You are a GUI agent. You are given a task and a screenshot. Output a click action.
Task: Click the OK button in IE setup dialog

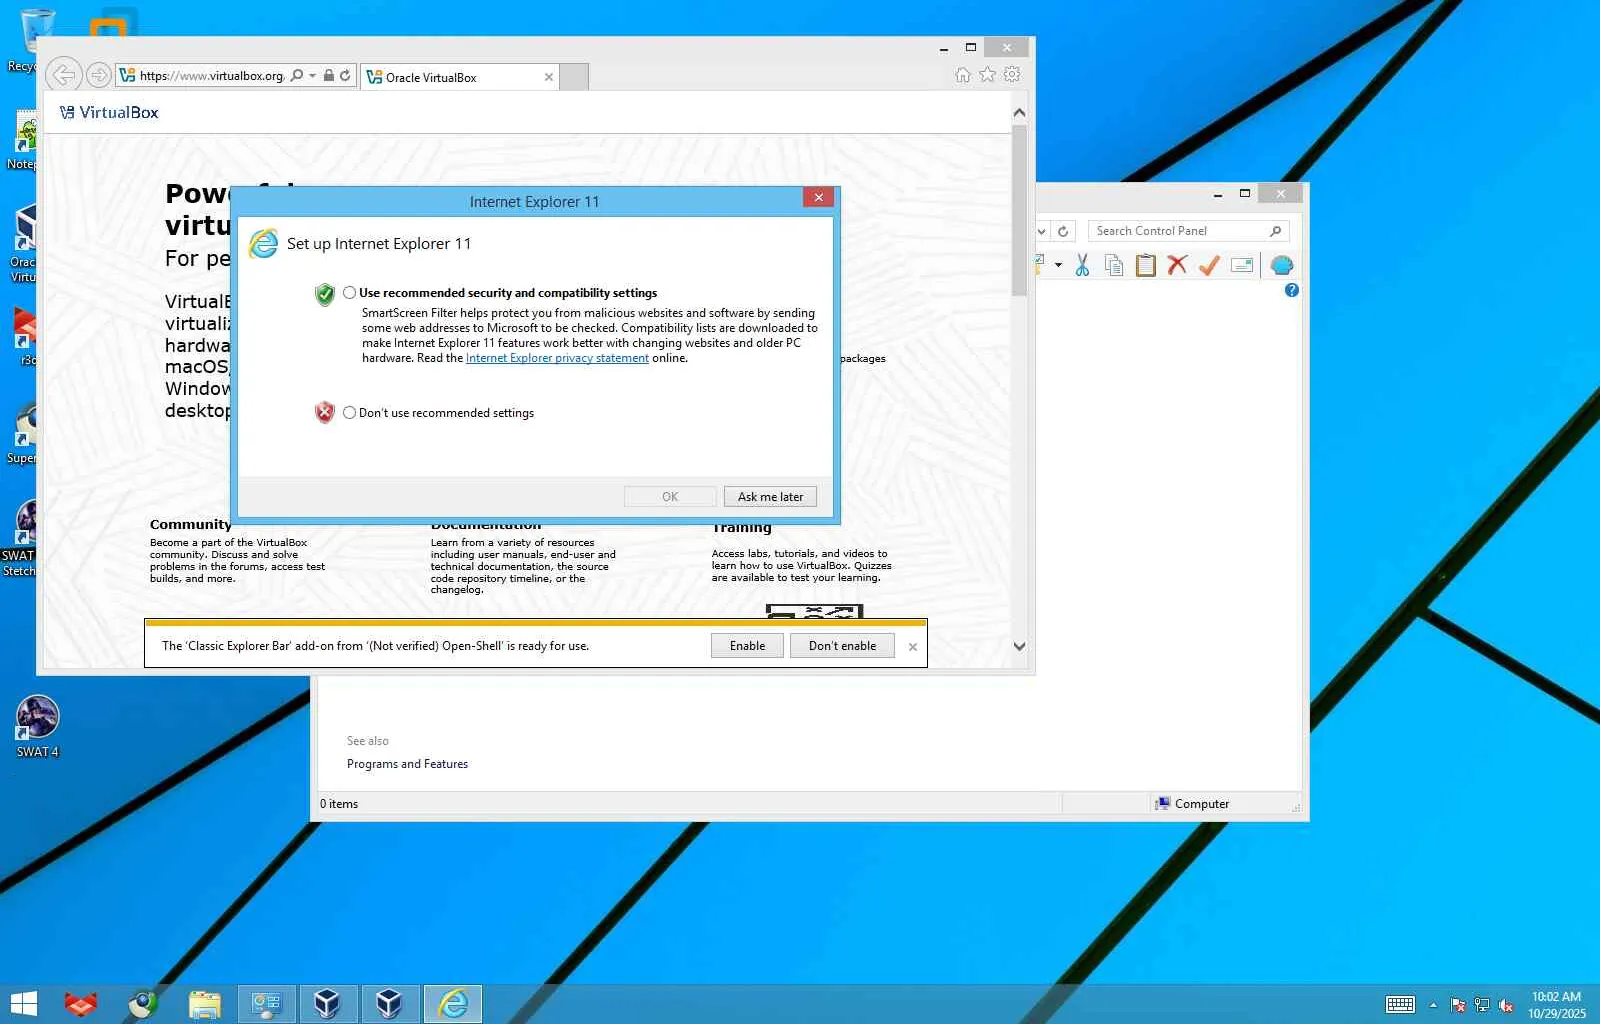670,497
